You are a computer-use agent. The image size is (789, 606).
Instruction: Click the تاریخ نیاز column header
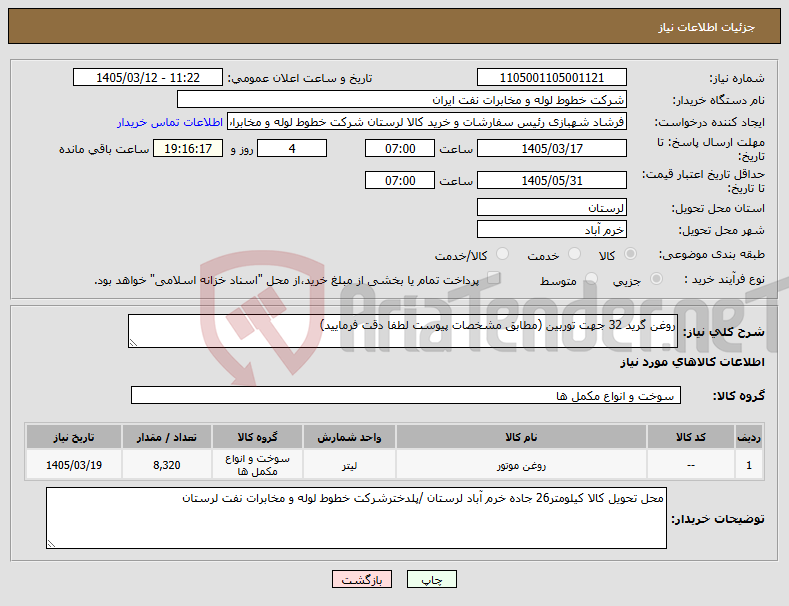point(74,437)
